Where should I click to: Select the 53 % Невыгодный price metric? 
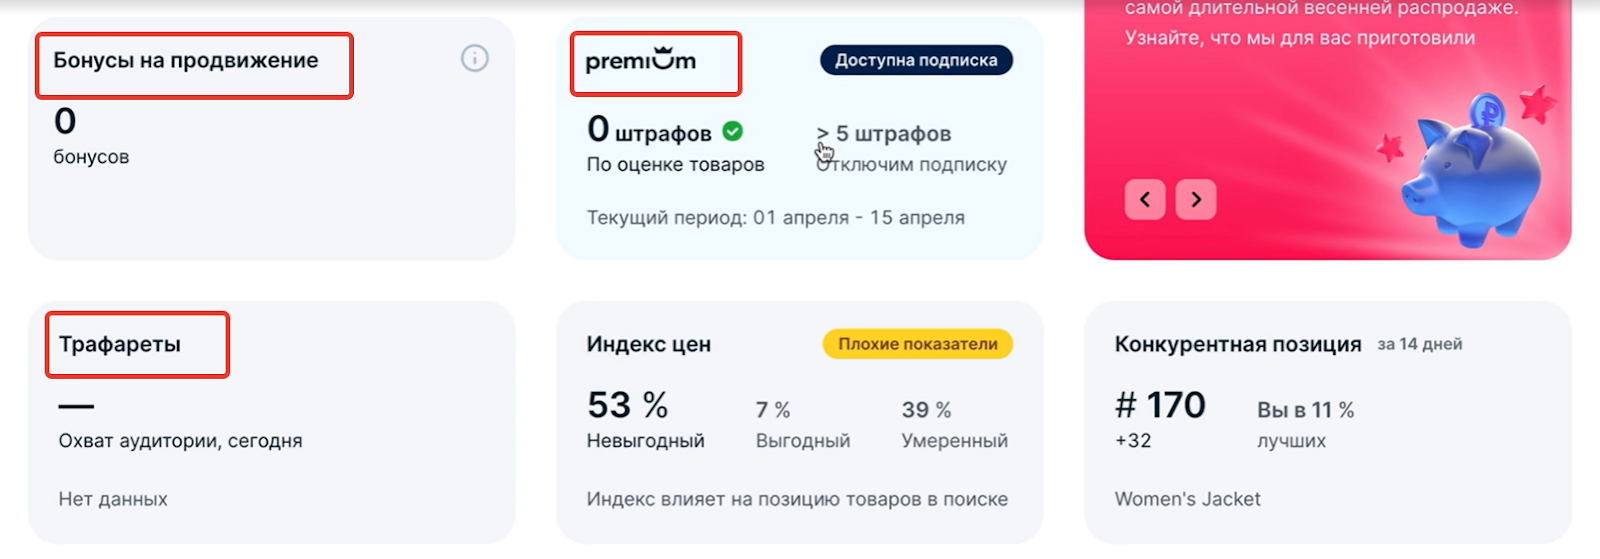(646, 419)
